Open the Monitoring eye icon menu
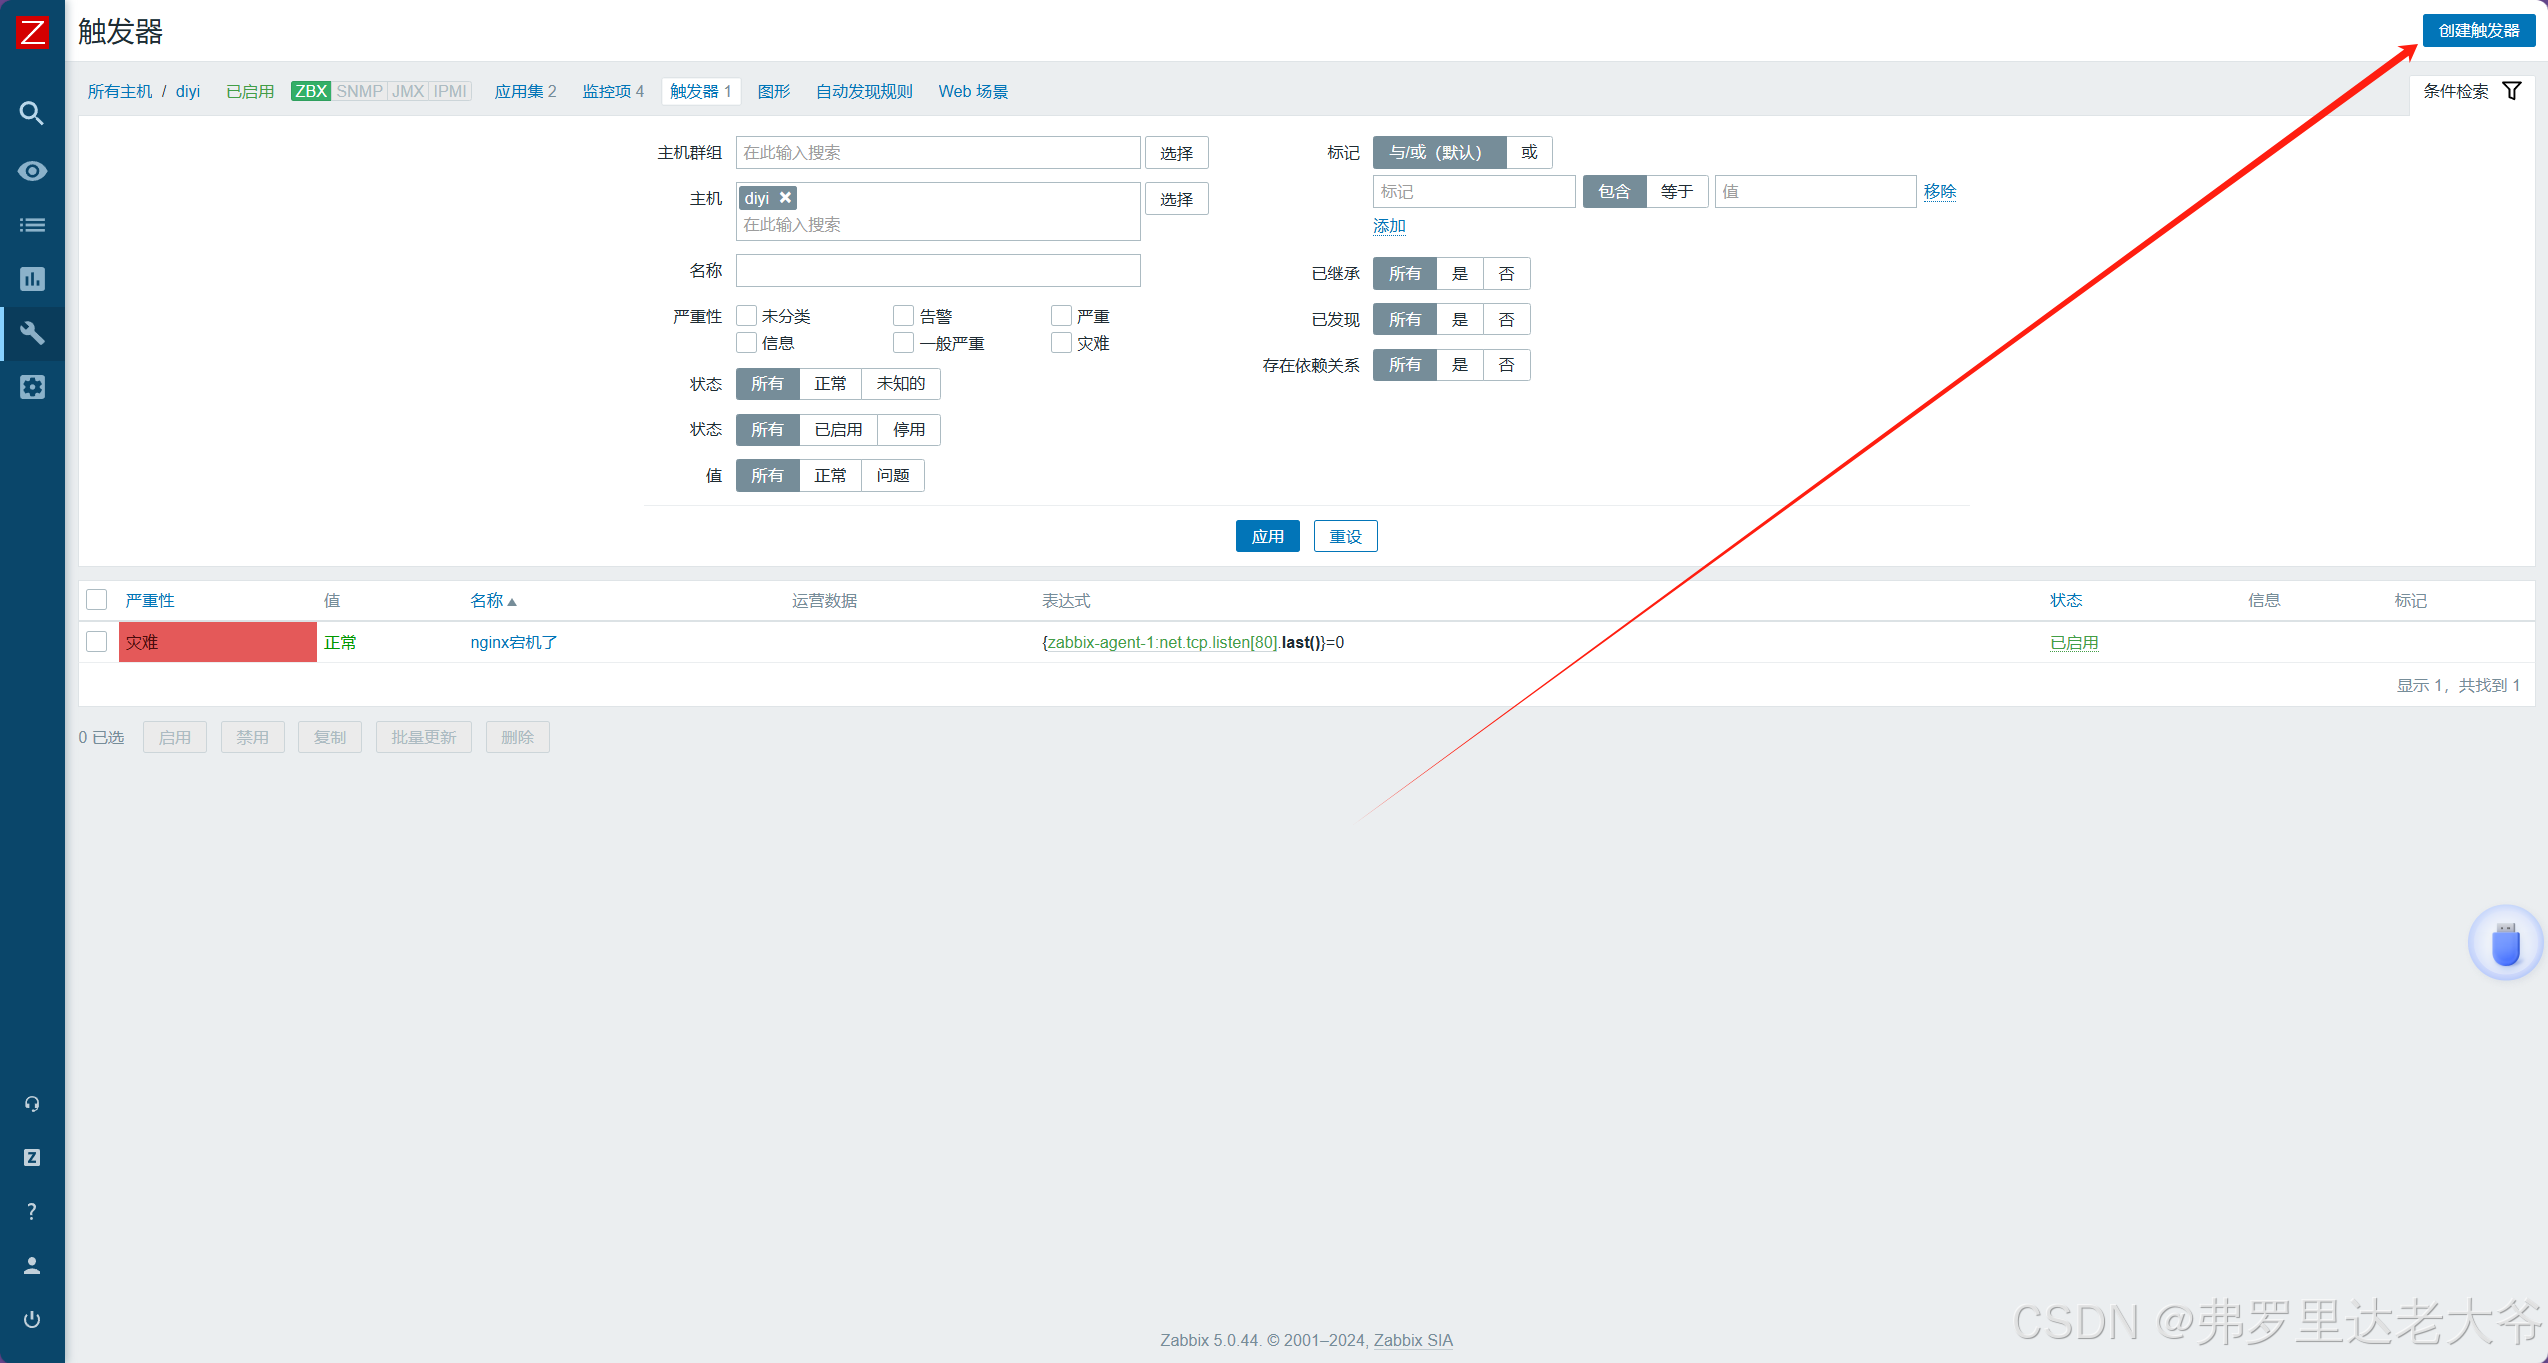 point(32,171)
